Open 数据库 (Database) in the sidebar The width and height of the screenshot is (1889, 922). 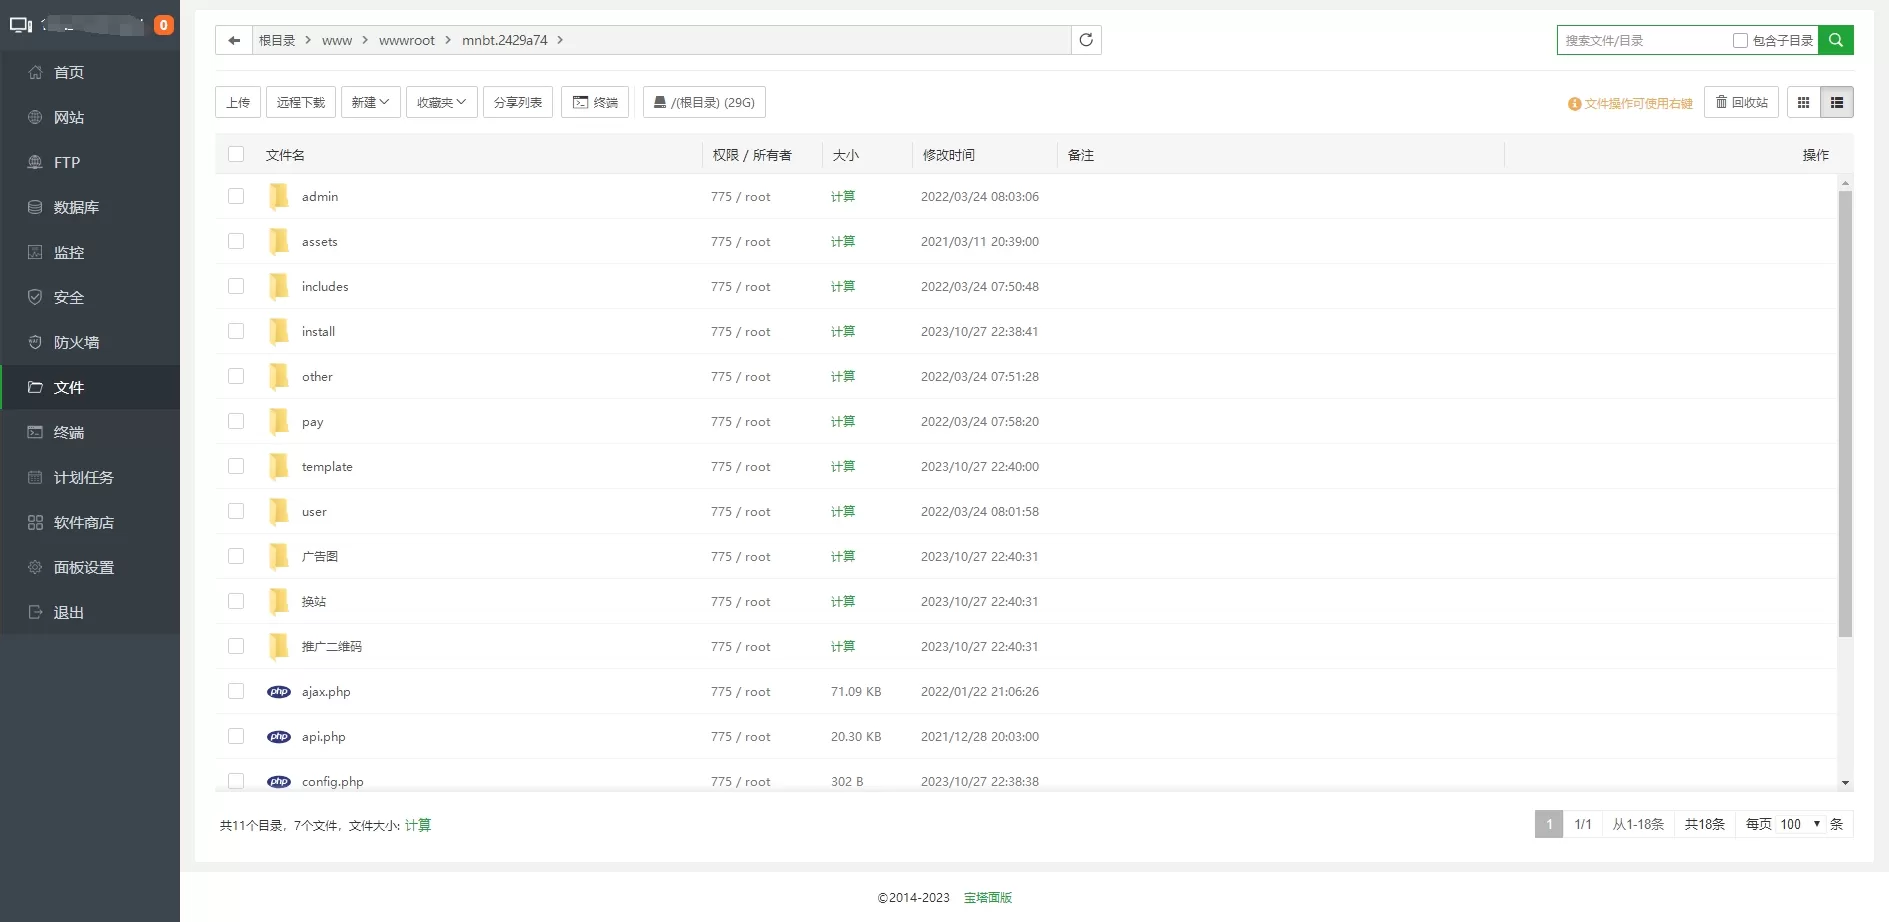[x=76, y=207]
